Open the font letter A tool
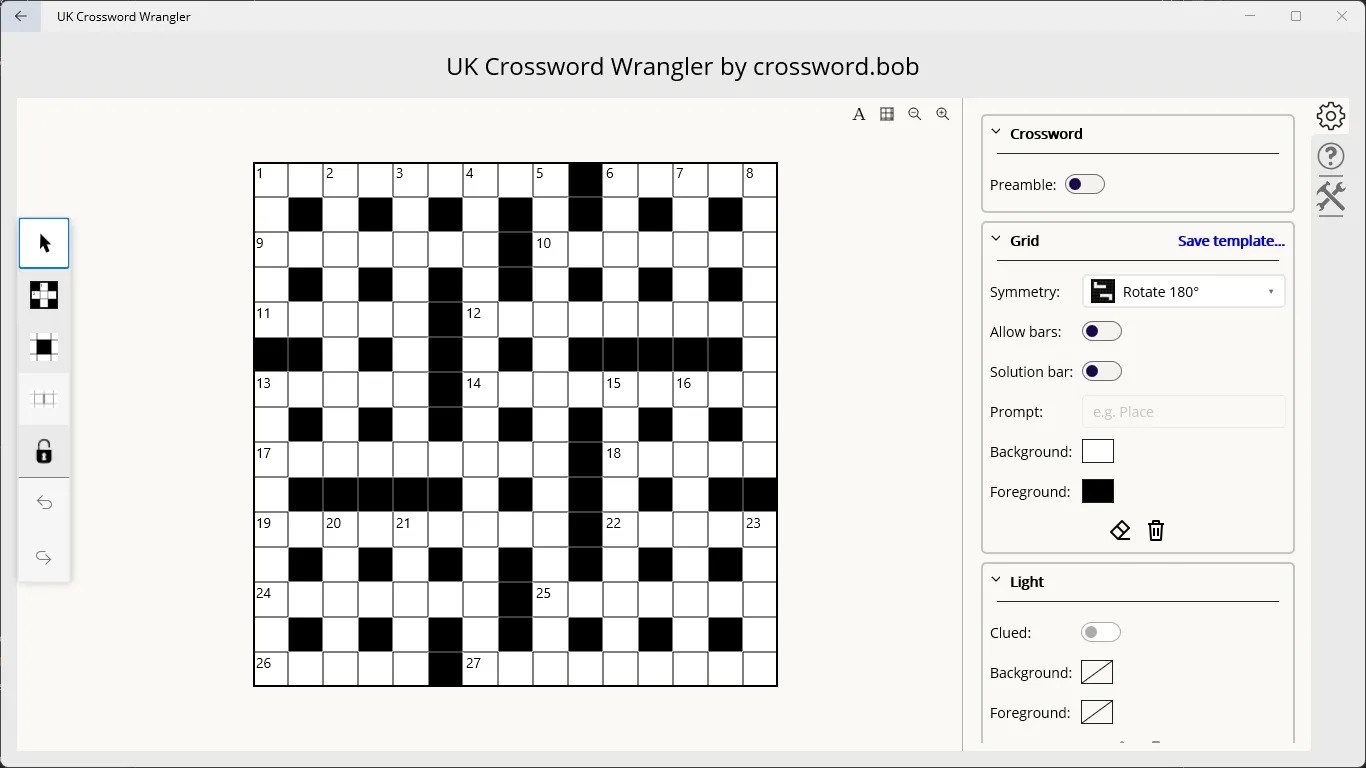Viewport: 1366px width, 768px height. [859, 114]
